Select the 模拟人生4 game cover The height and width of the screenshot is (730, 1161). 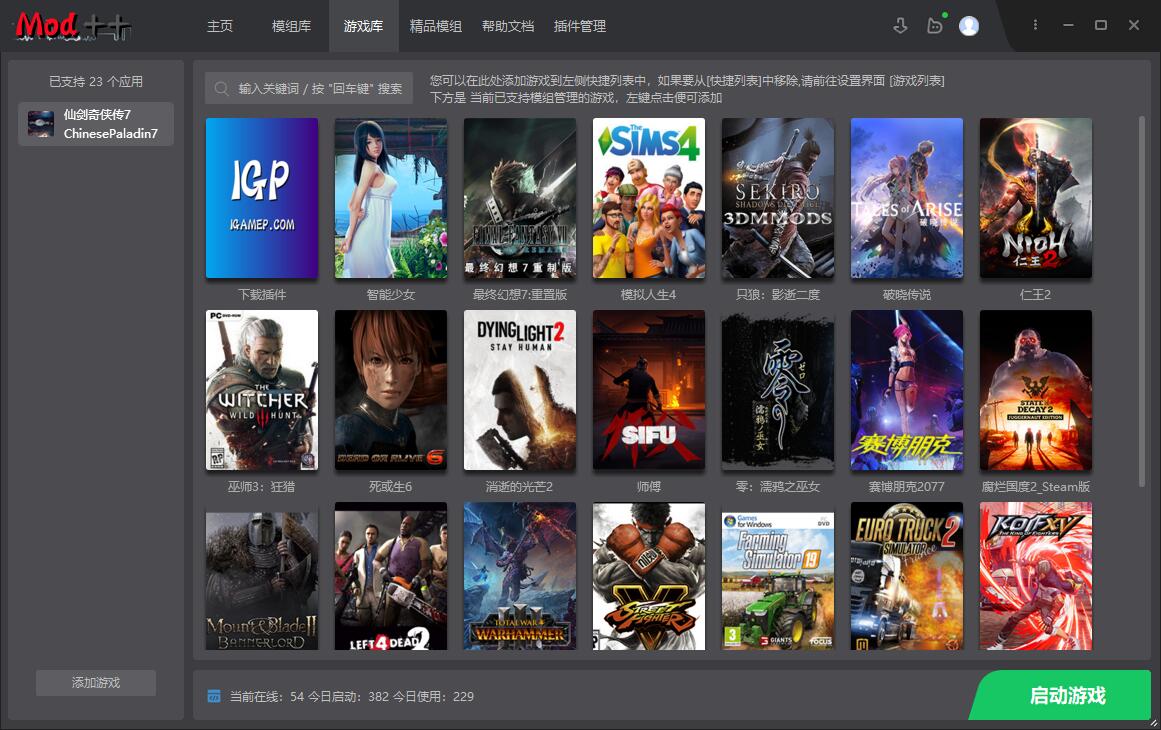648,197
